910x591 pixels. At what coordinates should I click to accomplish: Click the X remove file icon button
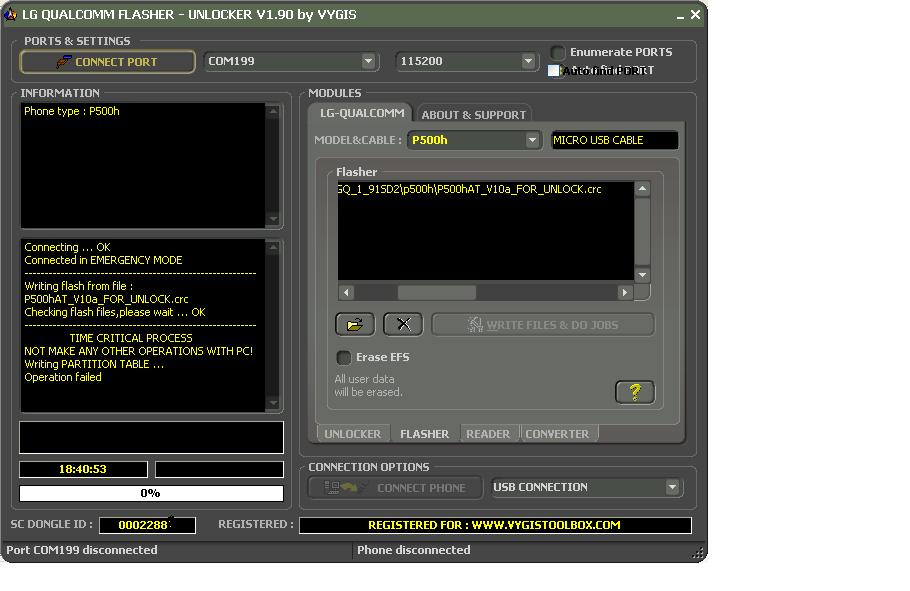tap(403, 324)
